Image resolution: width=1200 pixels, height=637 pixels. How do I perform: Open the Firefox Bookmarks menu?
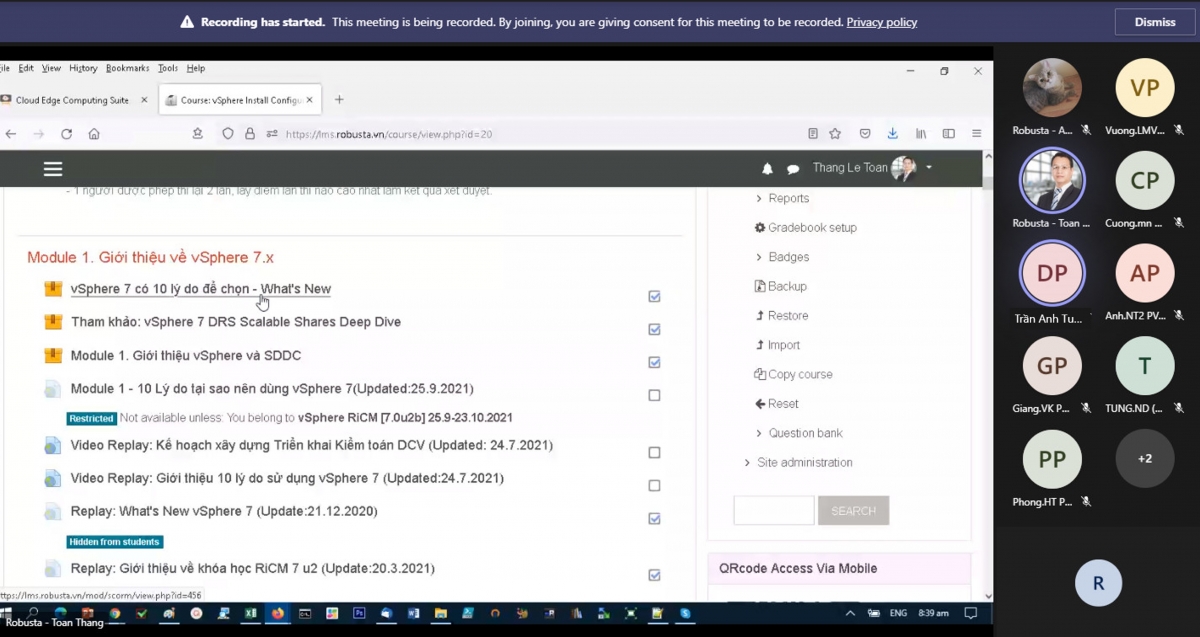[x=127, y=68]
